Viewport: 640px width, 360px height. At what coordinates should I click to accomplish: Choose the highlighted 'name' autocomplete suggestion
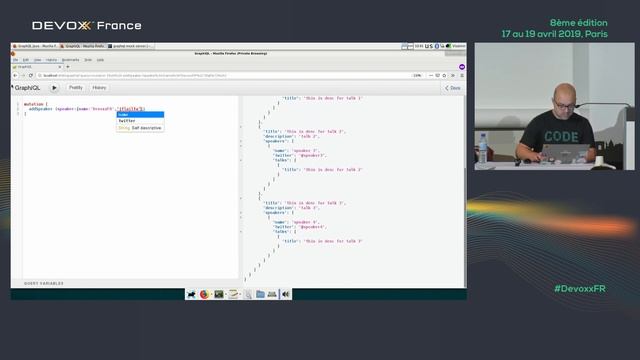[x=140, y=115]
